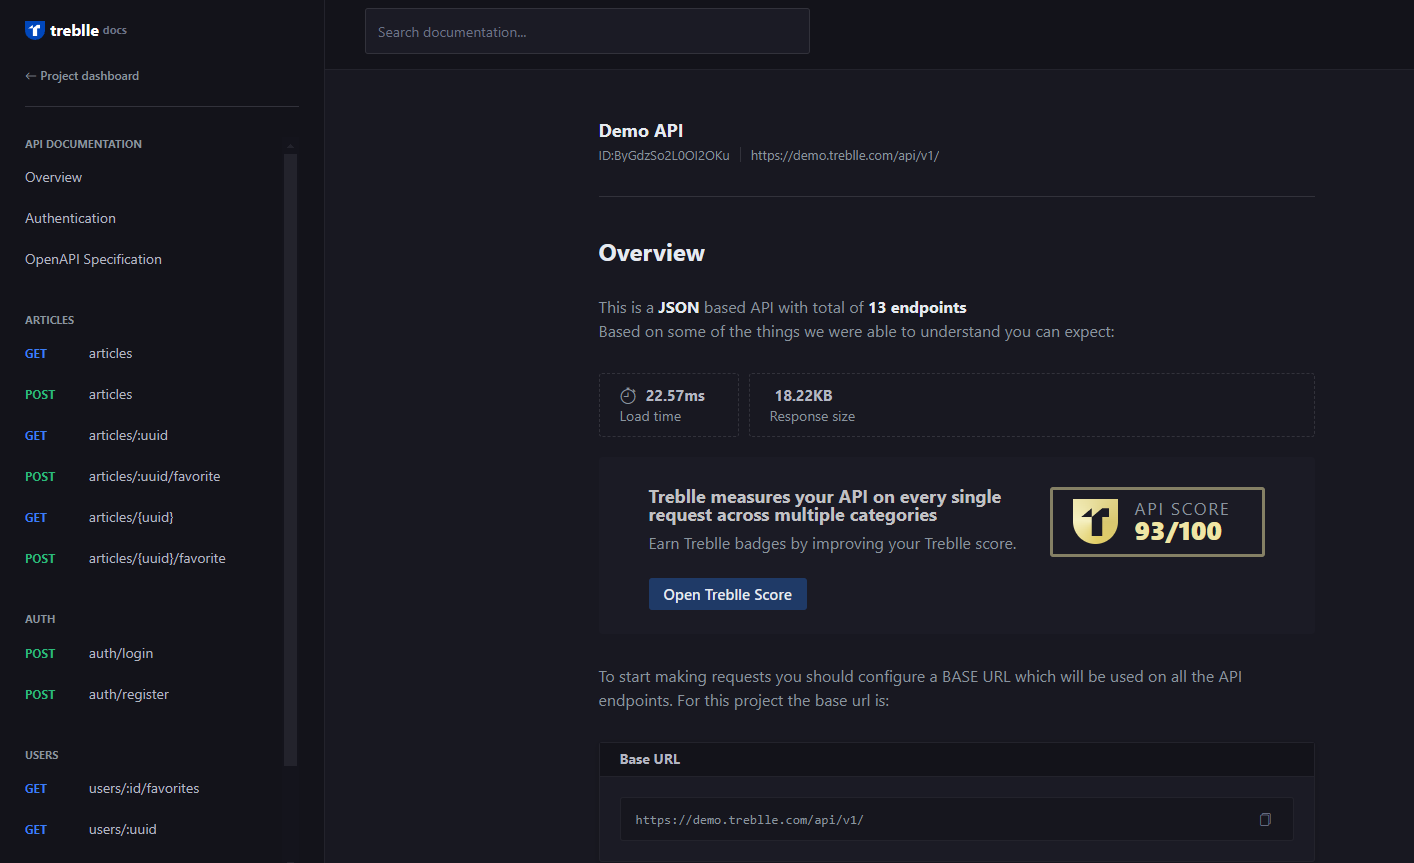Click the sidebar vertical scrollbar
This screenshot has width=1414, height=863.
[x=290, y=459]
